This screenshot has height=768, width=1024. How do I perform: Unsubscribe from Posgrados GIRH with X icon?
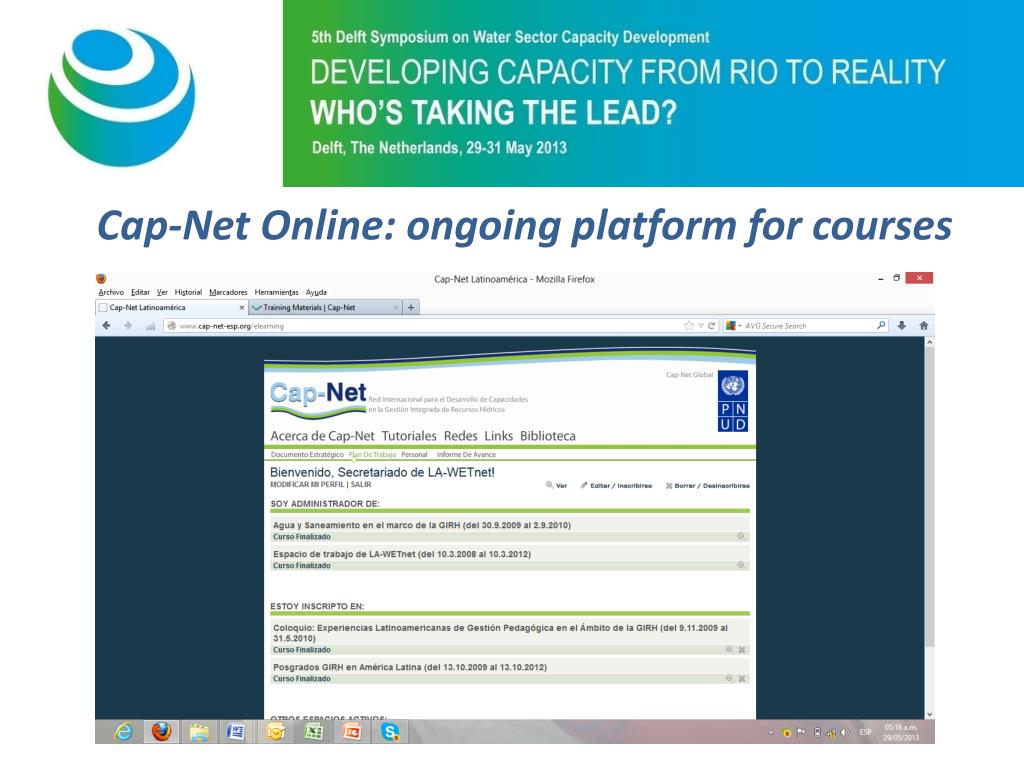pyautogui.click(x=742, y=679)
